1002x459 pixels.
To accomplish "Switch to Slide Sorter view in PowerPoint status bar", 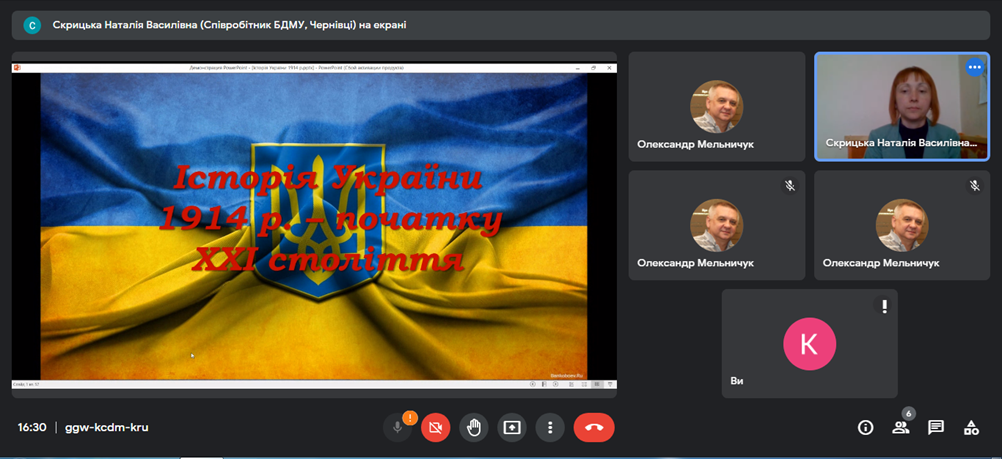I will [584, 384].
